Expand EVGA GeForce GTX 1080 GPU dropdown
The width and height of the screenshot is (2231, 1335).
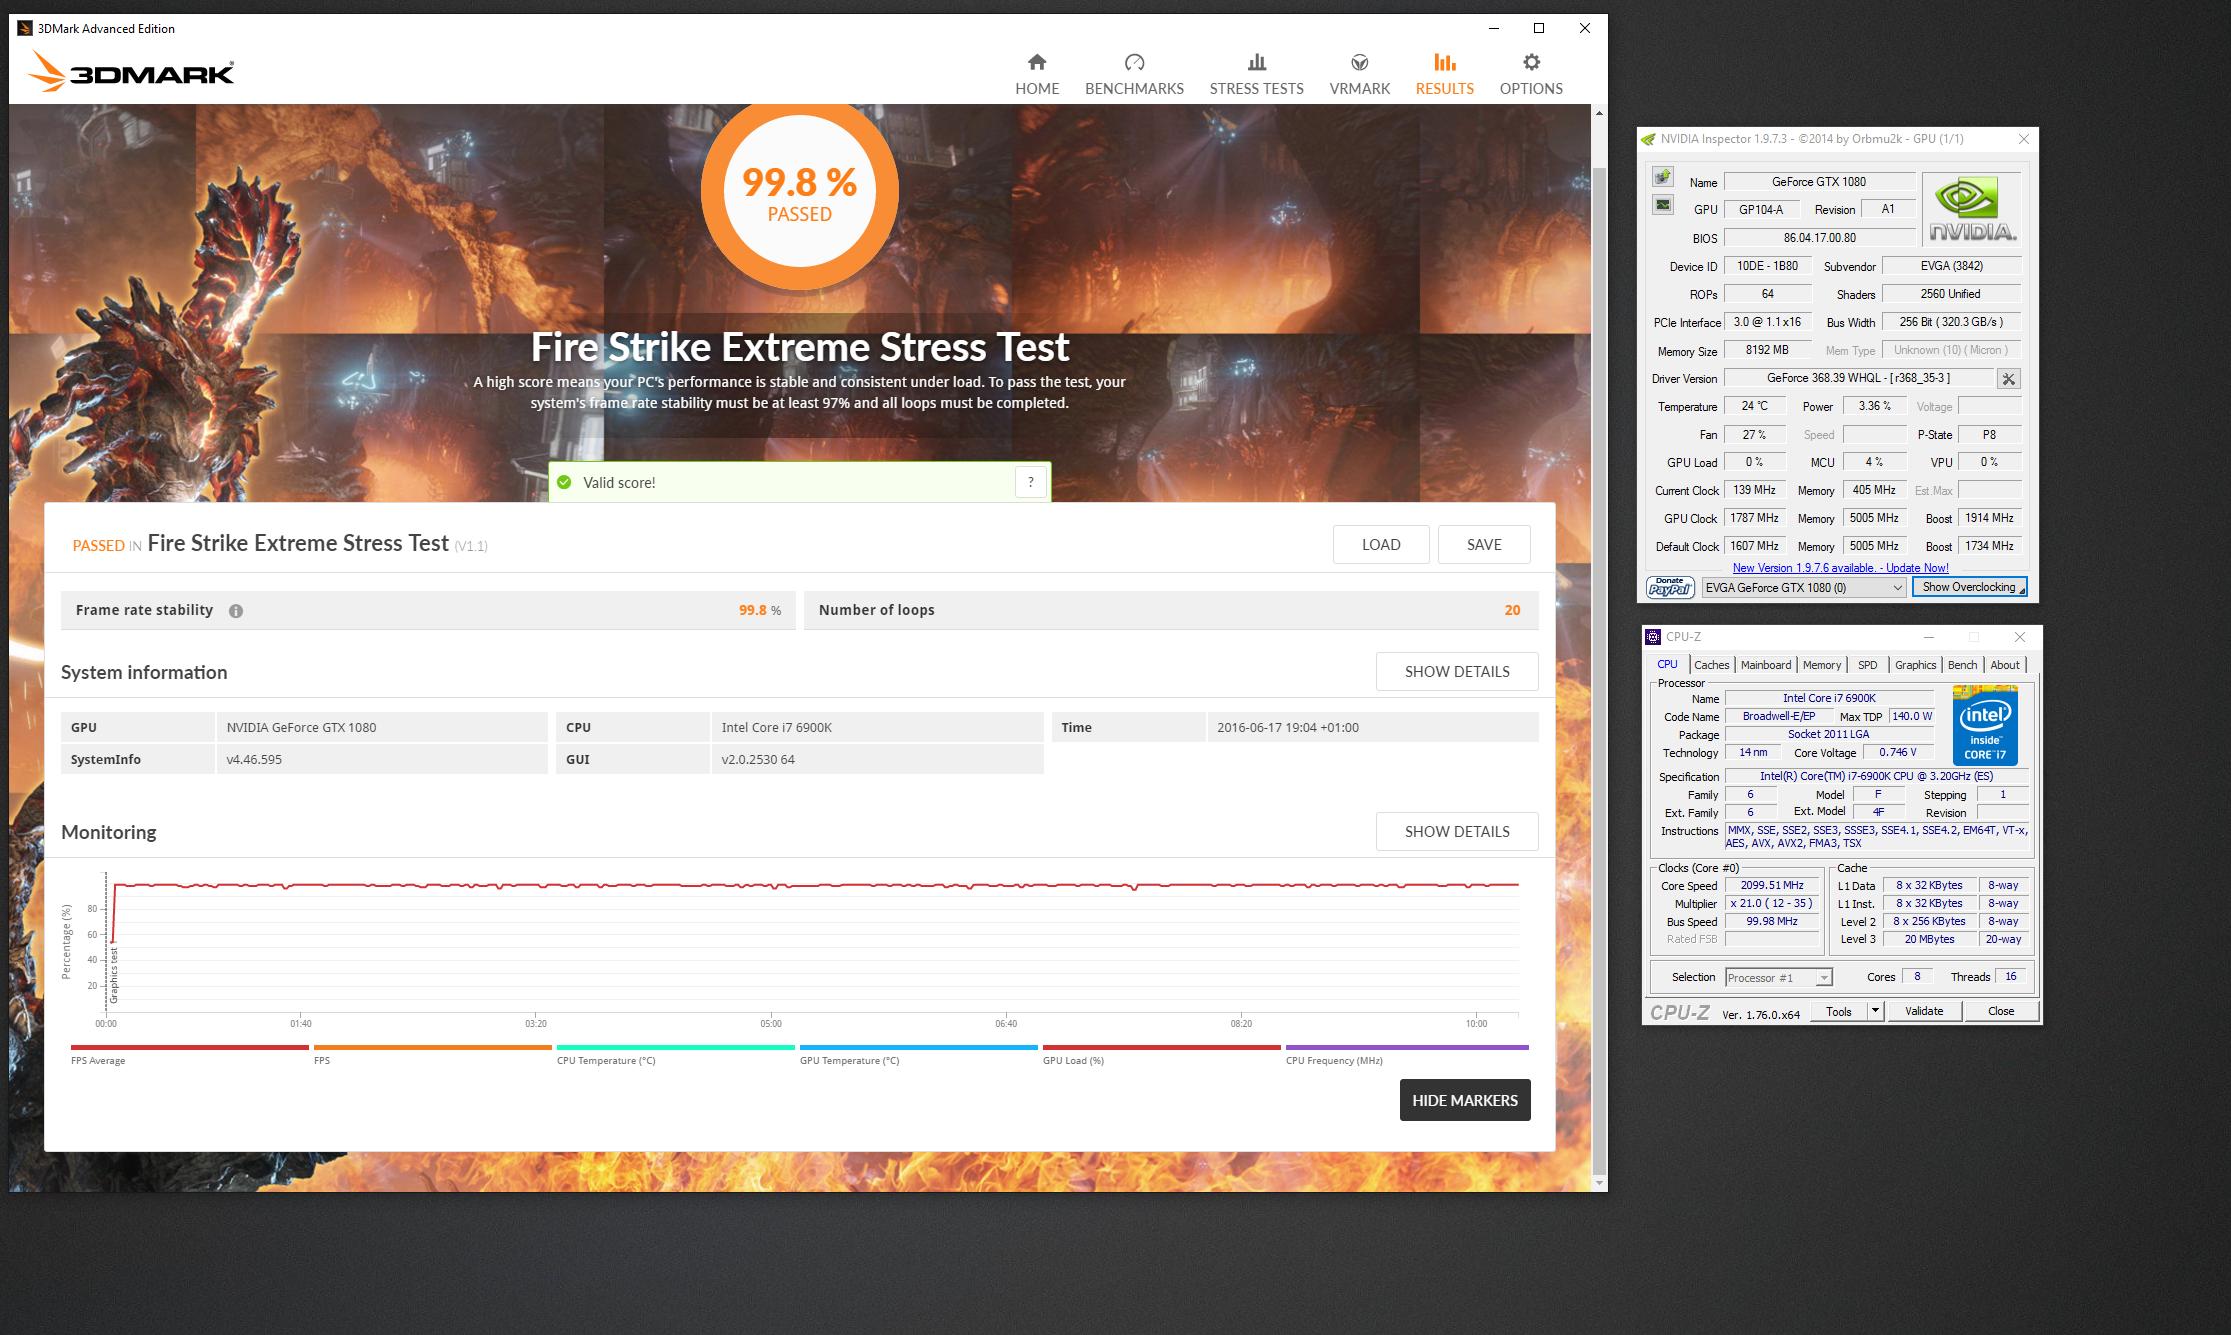pyautogui.click(x=1897, y=588)
